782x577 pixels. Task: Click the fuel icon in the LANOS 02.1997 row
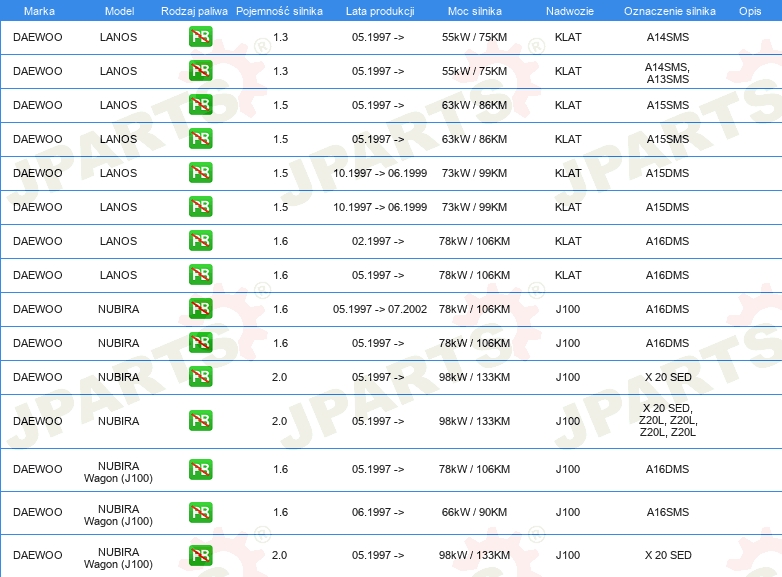click(200, 241)
